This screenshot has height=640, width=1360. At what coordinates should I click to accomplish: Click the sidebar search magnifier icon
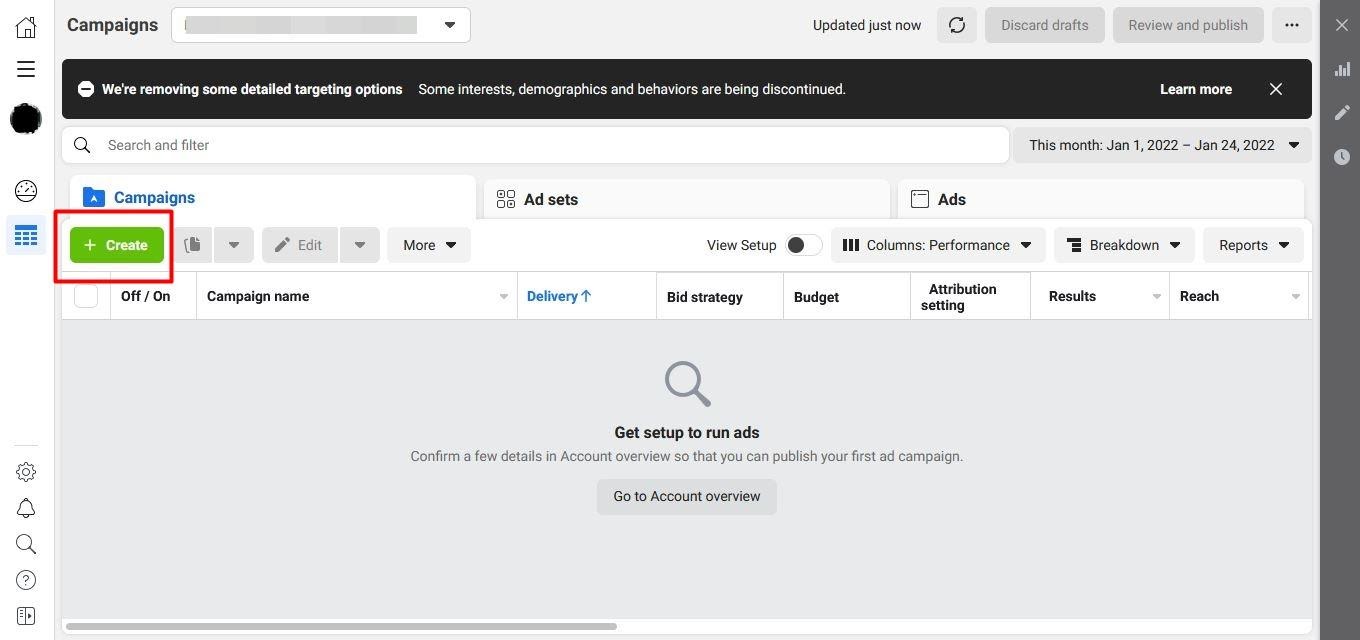(26, 544)
